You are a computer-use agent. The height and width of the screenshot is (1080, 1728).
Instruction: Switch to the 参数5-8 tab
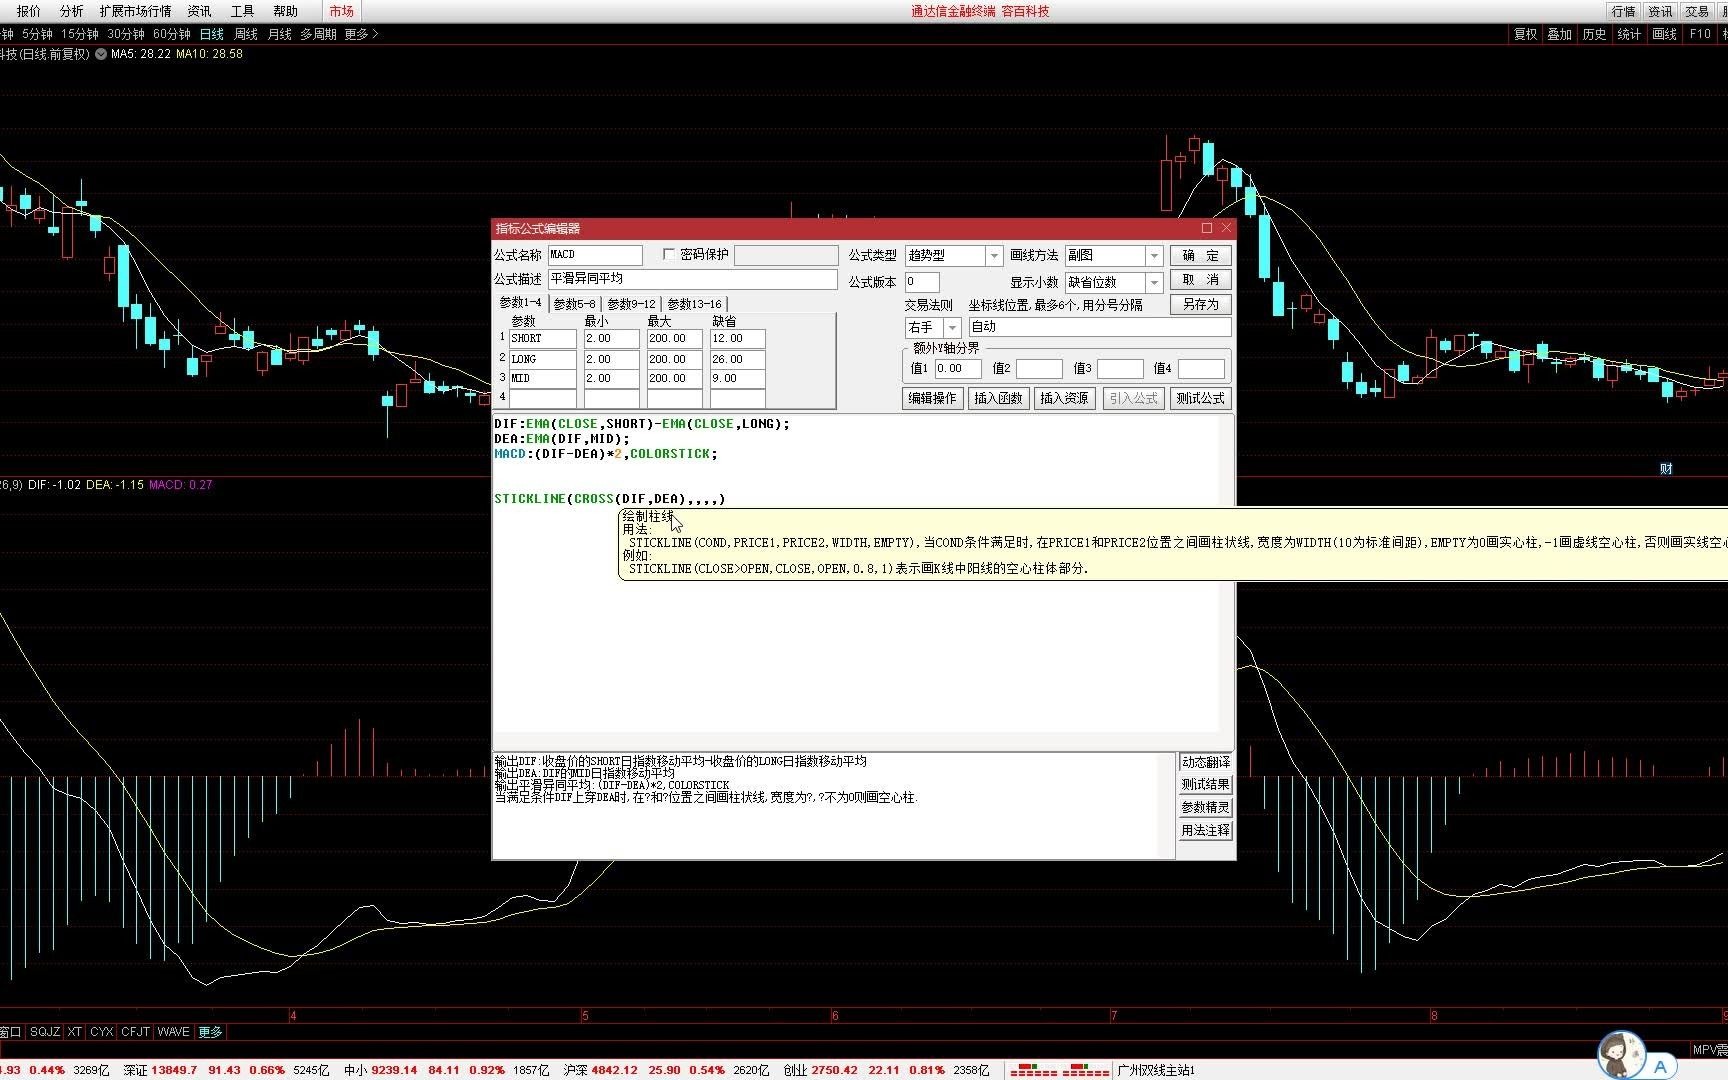pos(574,304)
